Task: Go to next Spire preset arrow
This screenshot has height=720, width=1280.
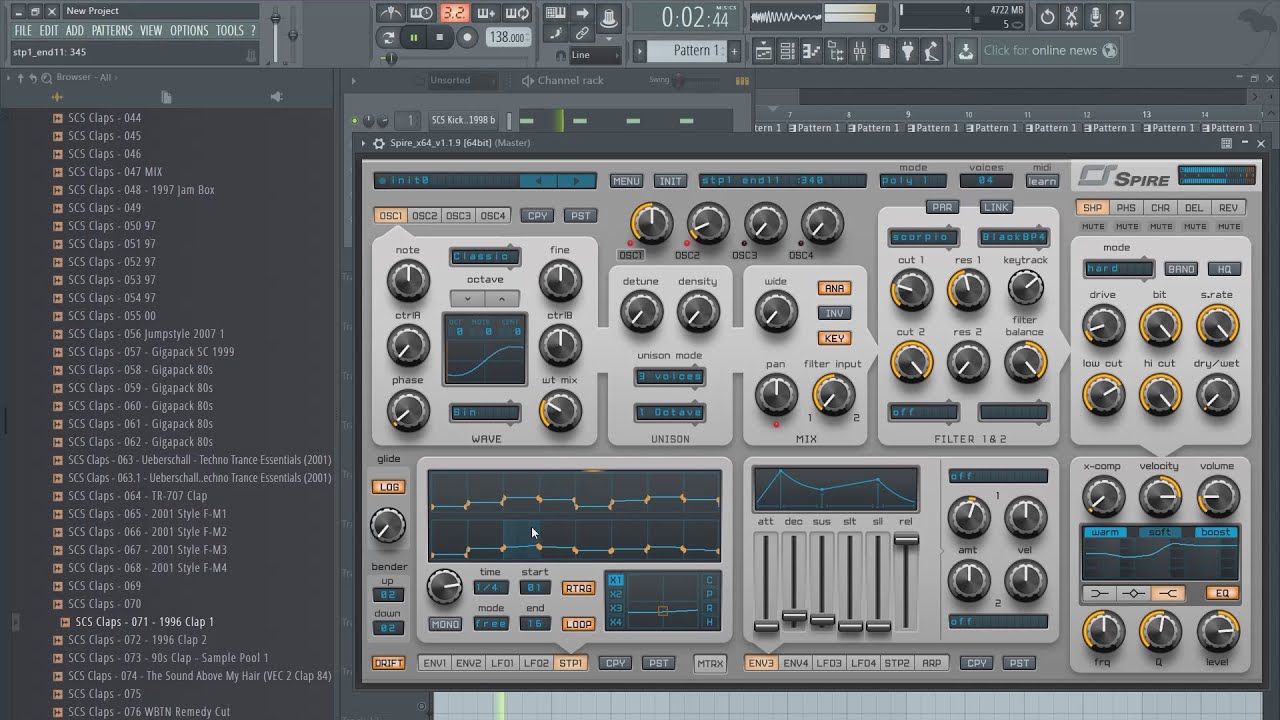Action: pos(575,181)
